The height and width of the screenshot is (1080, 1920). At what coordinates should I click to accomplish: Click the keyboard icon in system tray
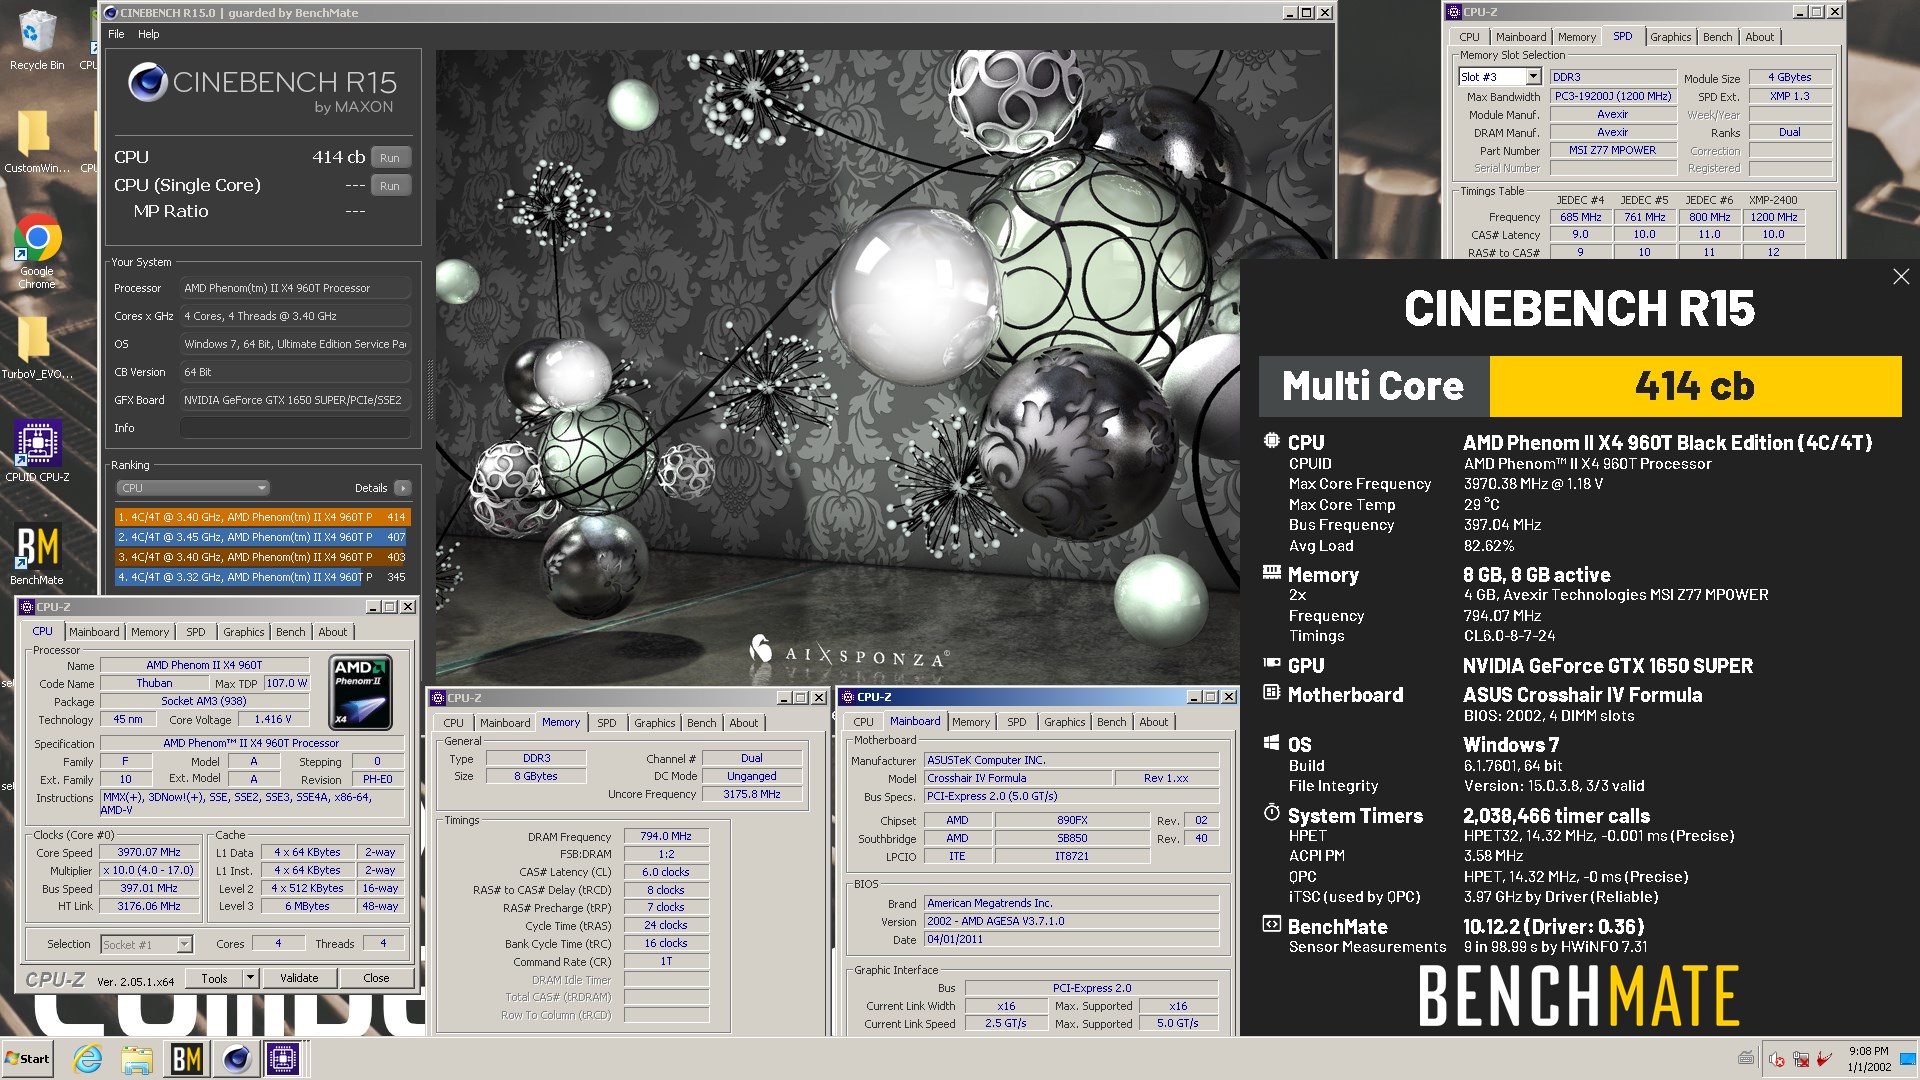(1746, 1058)
